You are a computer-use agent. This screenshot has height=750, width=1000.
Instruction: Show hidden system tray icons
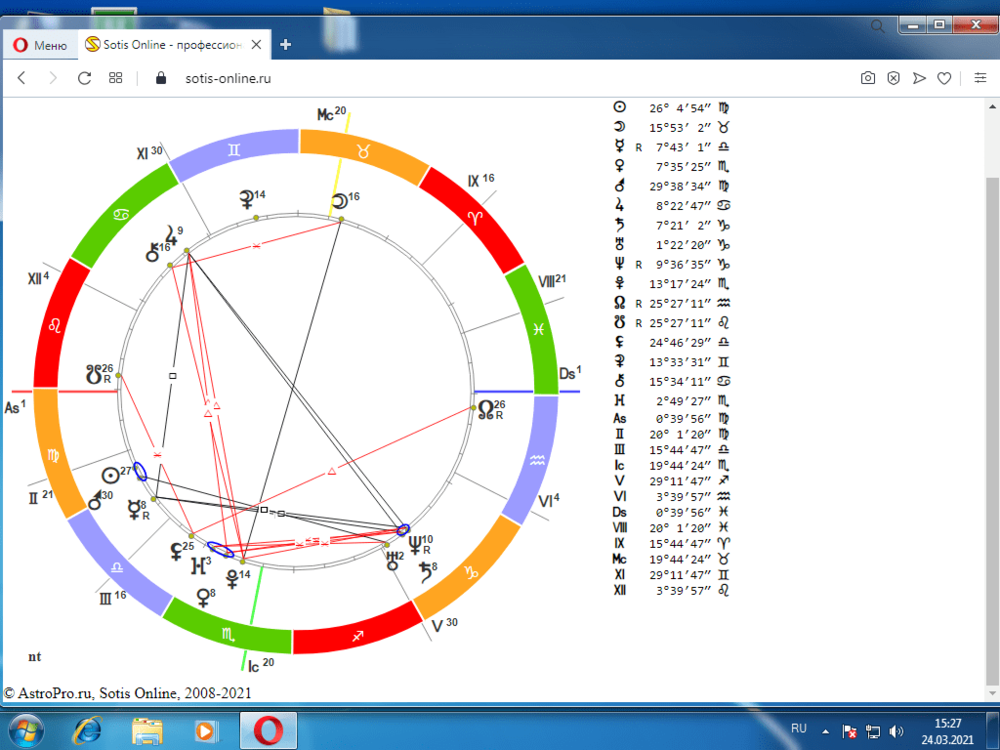coord(825,732)
